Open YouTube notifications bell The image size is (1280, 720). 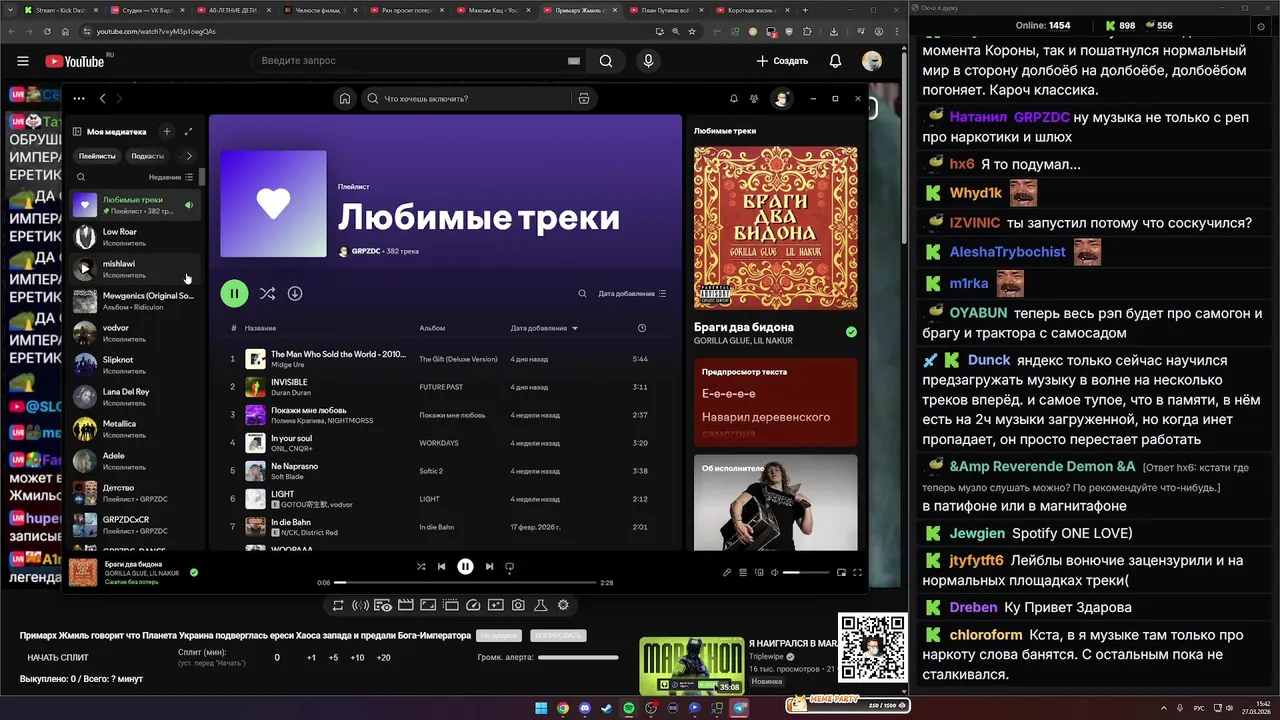(835, 61)
